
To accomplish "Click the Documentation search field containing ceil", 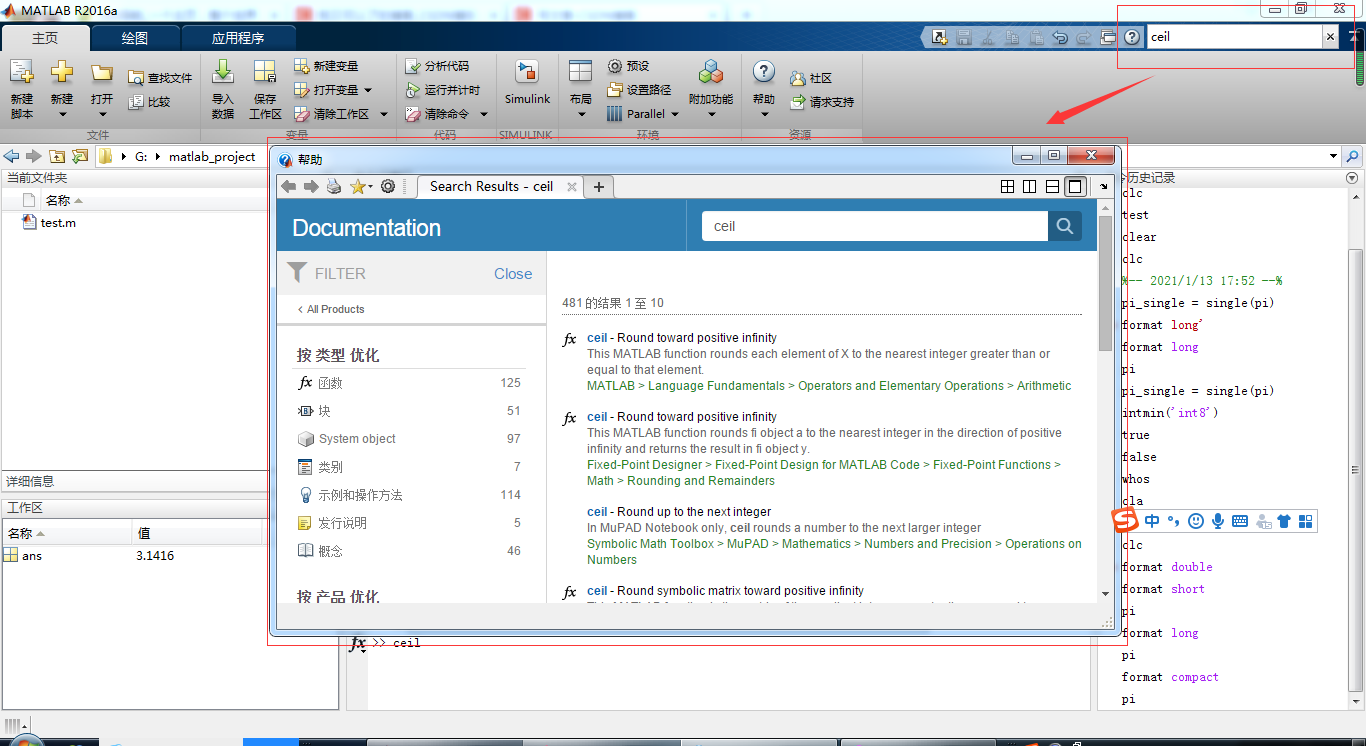I will tap(874, 226).
